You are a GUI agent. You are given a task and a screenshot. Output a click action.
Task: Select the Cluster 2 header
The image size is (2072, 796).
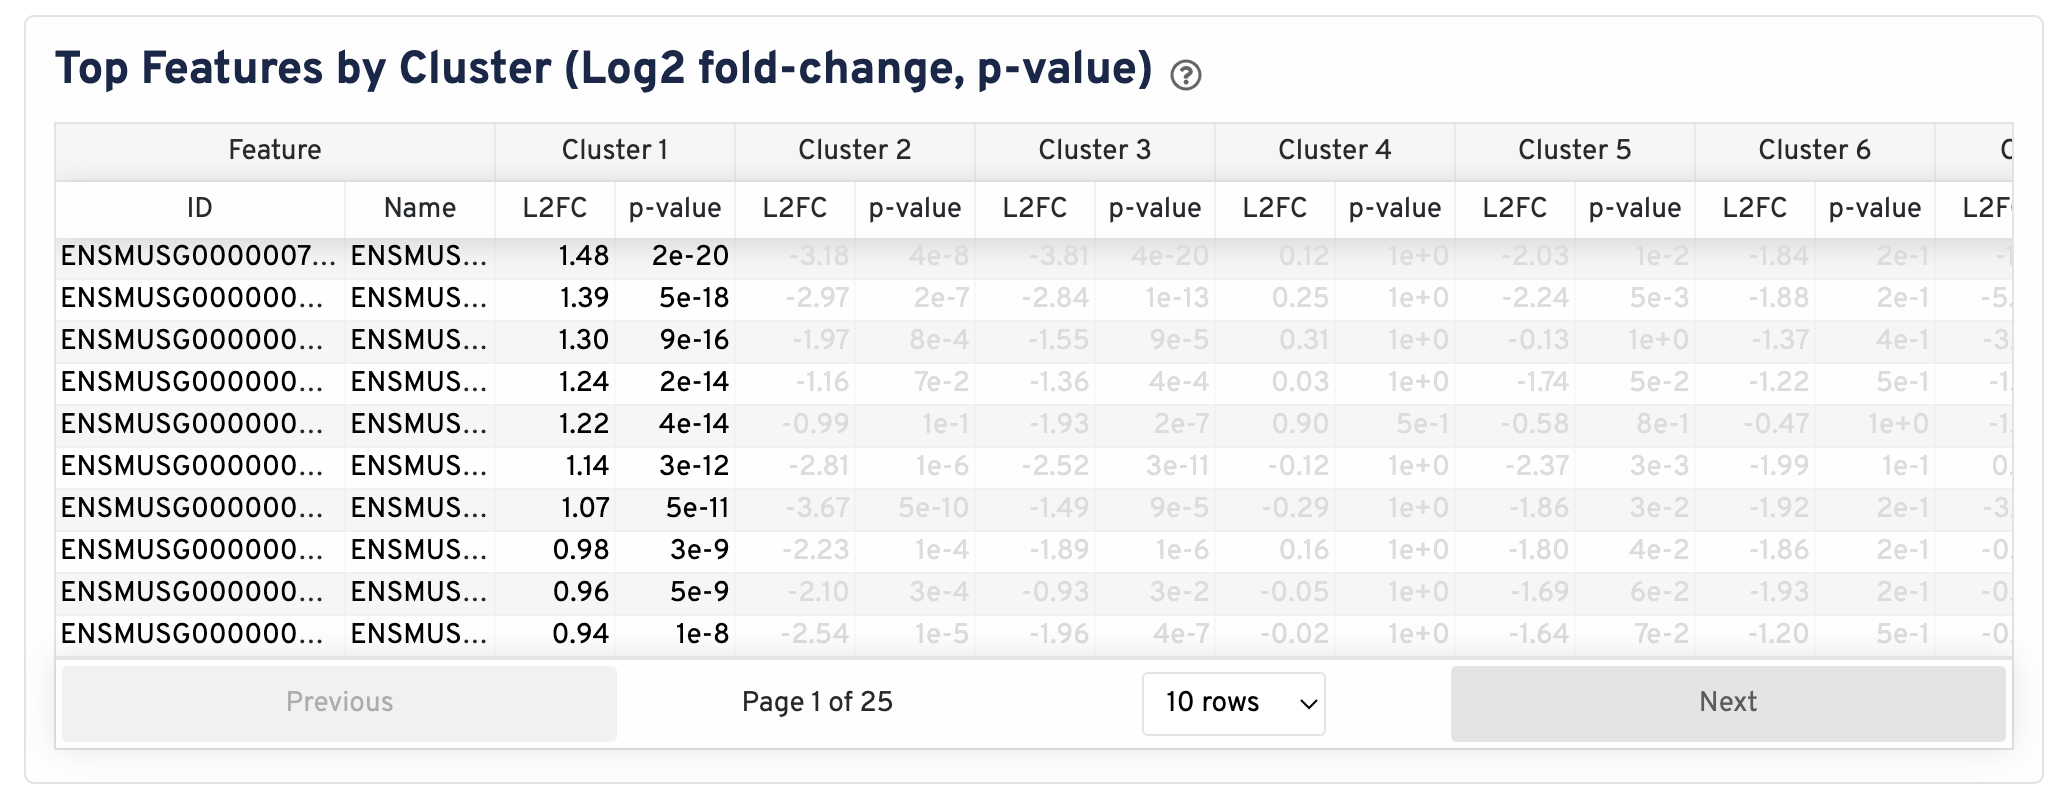tap(855, 150)
